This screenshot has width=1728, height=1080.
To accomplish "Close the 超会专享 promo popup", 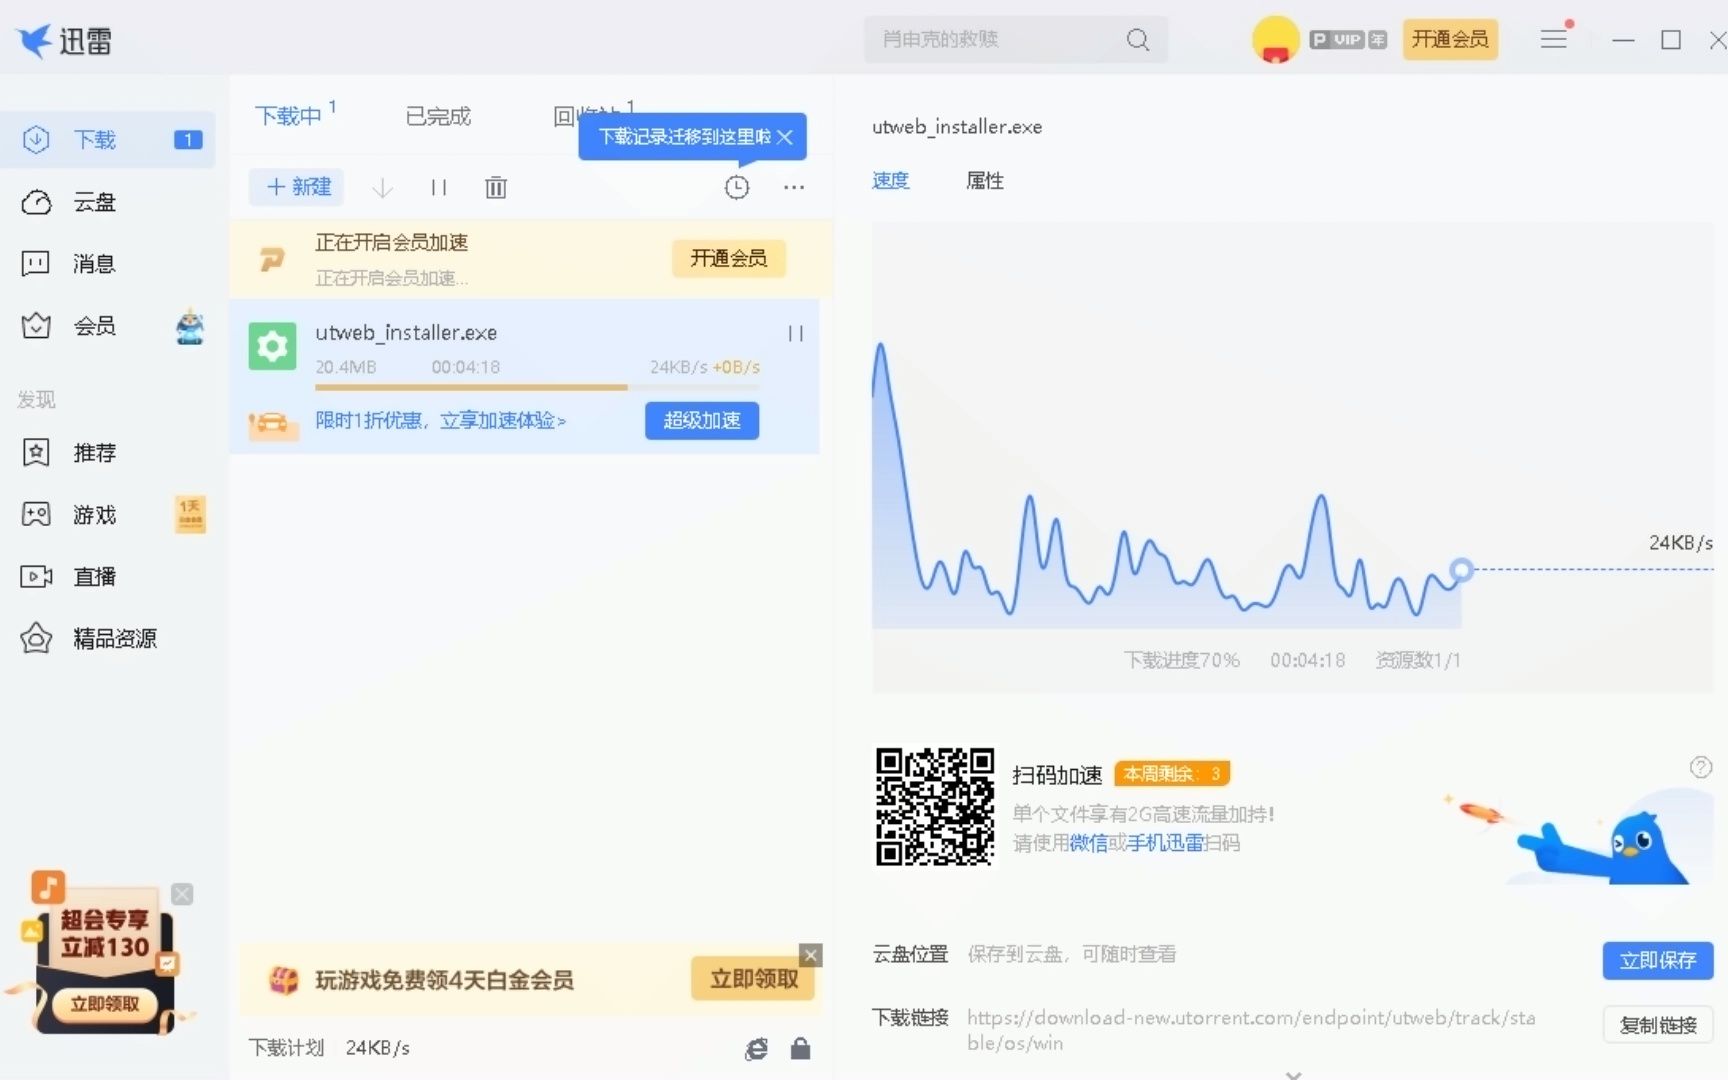I will (182, 894).
